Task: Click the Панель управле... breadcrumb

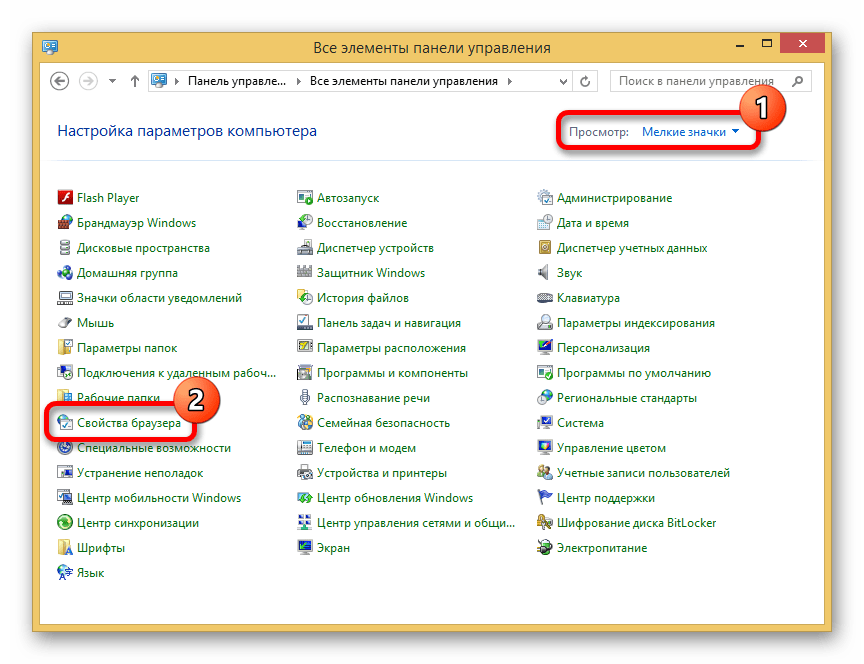Action: 237,81
